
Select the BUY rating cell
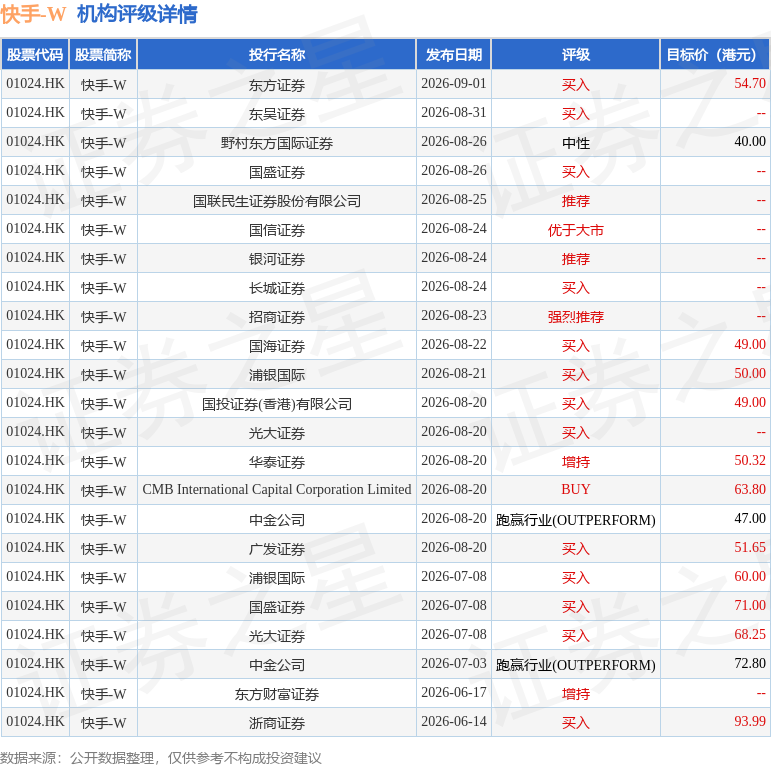coord(576,490)
